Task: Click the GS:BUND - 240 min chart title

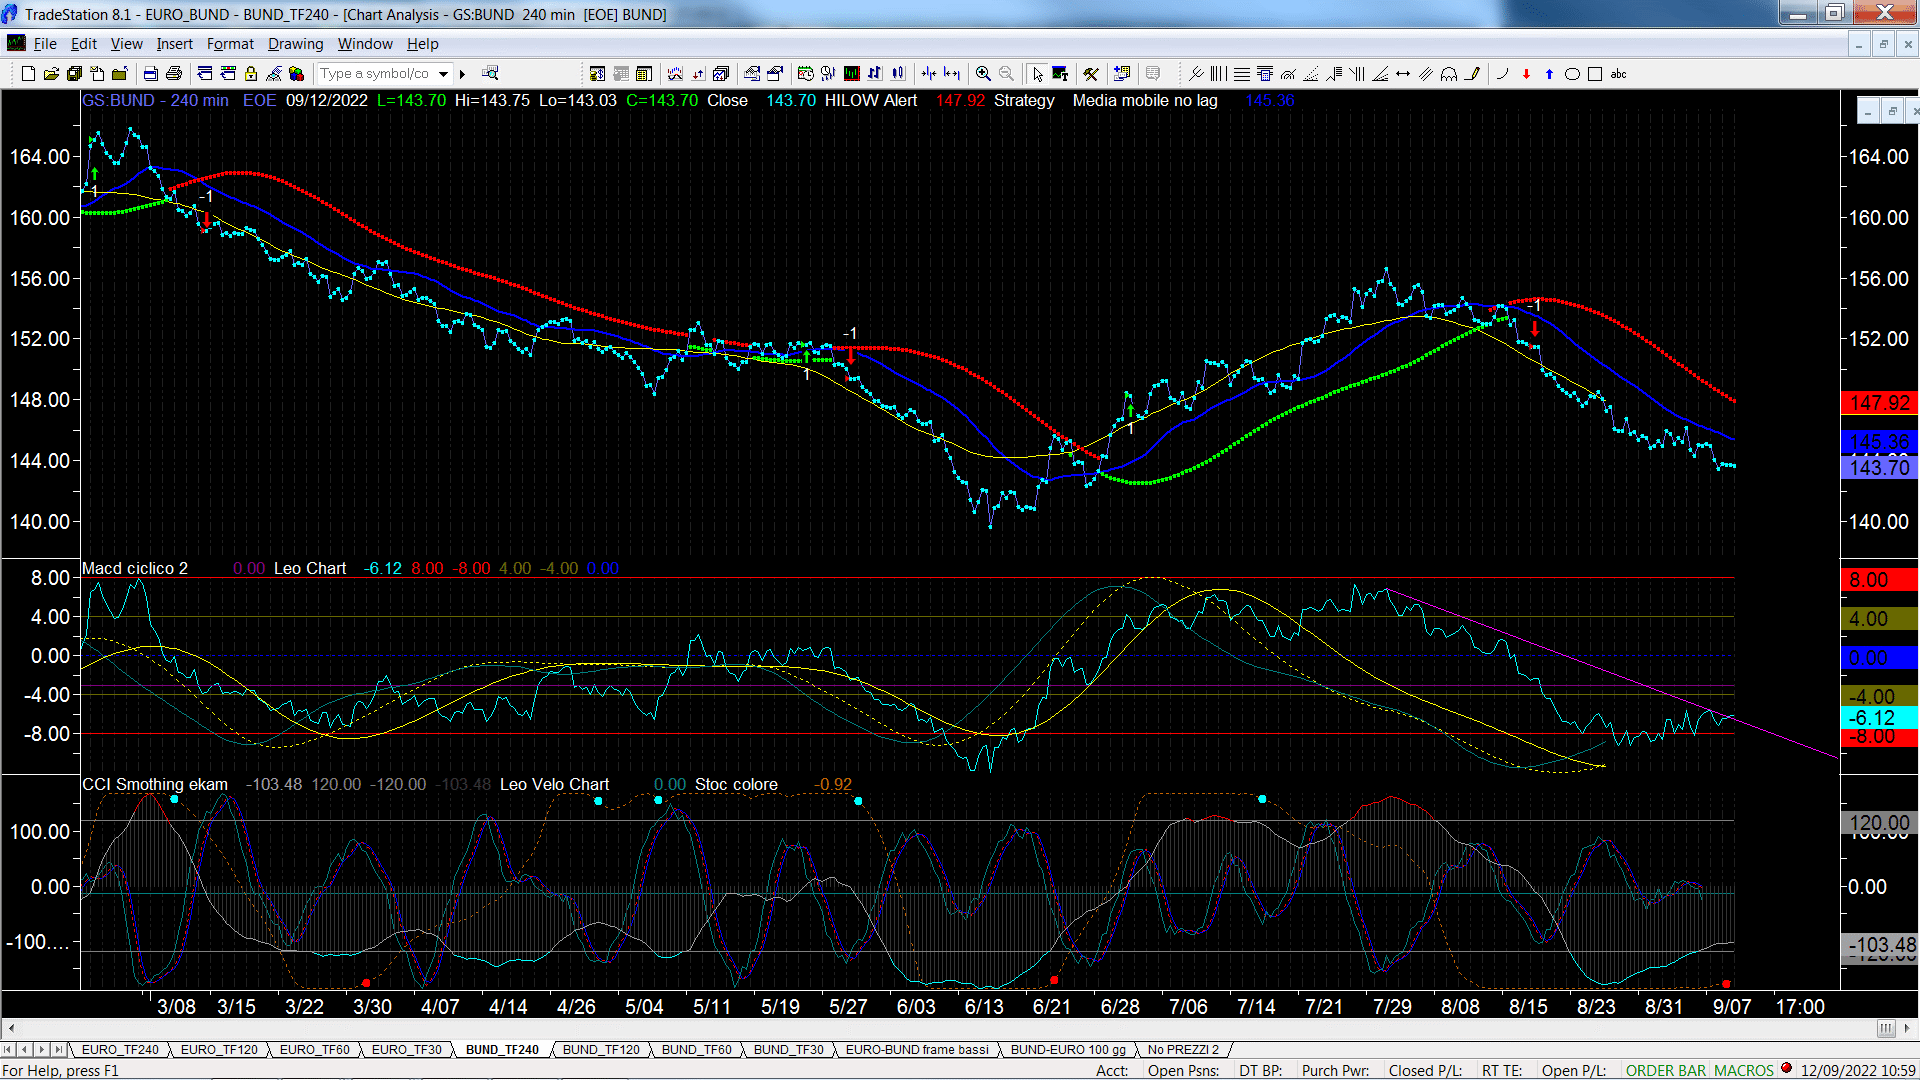Action: tap(155, 100)
